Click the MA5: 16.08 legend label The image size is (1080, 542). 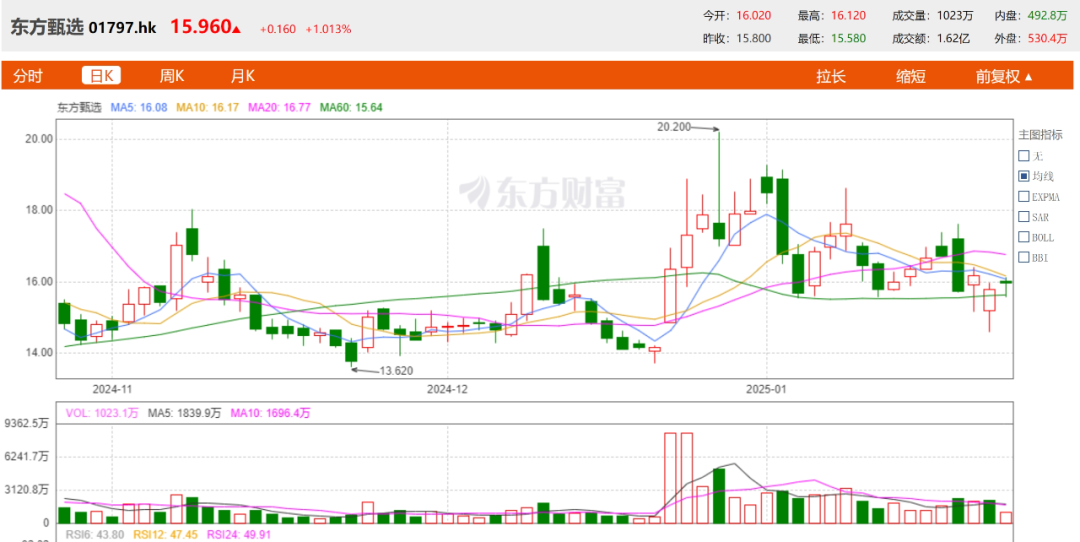[139, 107]
